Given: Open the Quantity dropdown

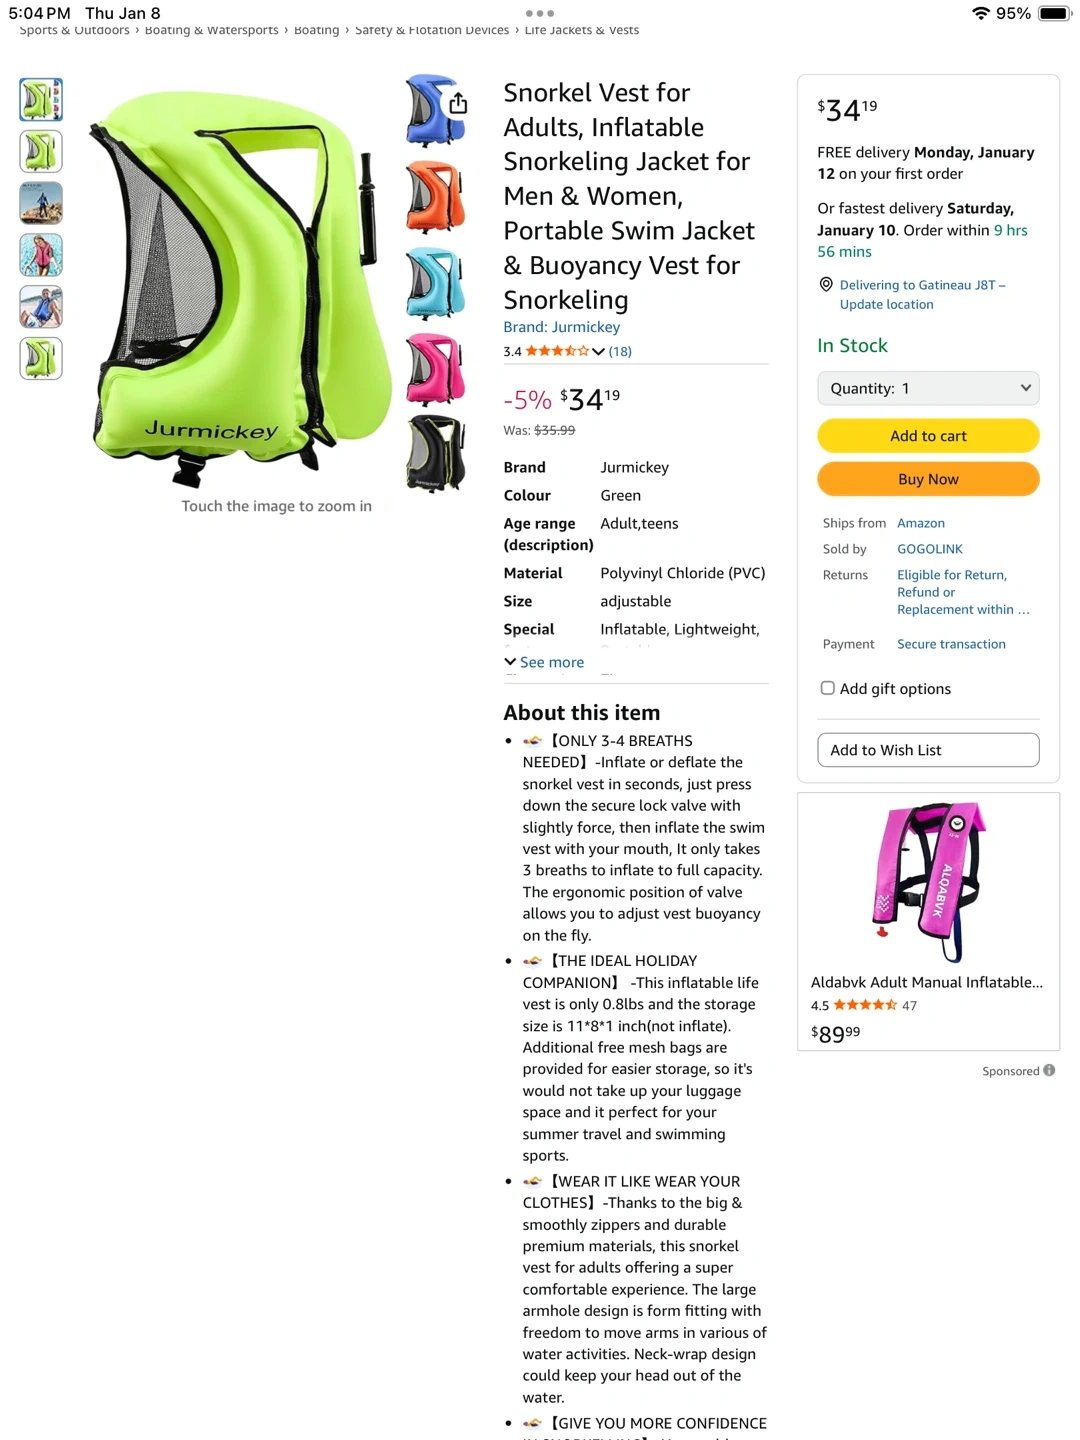Looking at the screenshot, I should pos(928,388).
